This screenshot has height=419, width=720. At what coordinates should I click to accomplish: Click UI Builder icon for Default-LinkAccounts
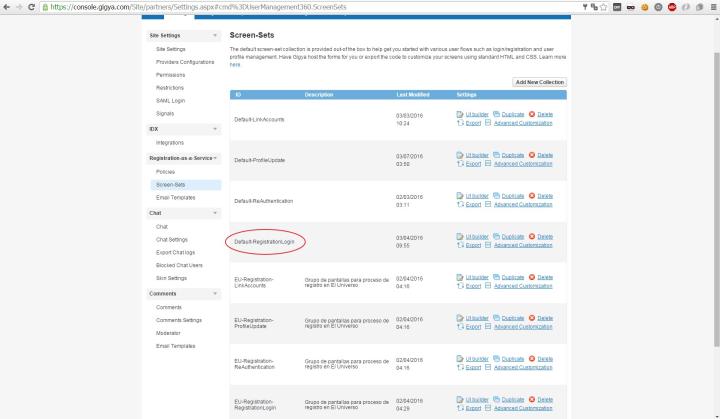pos(460,114)
